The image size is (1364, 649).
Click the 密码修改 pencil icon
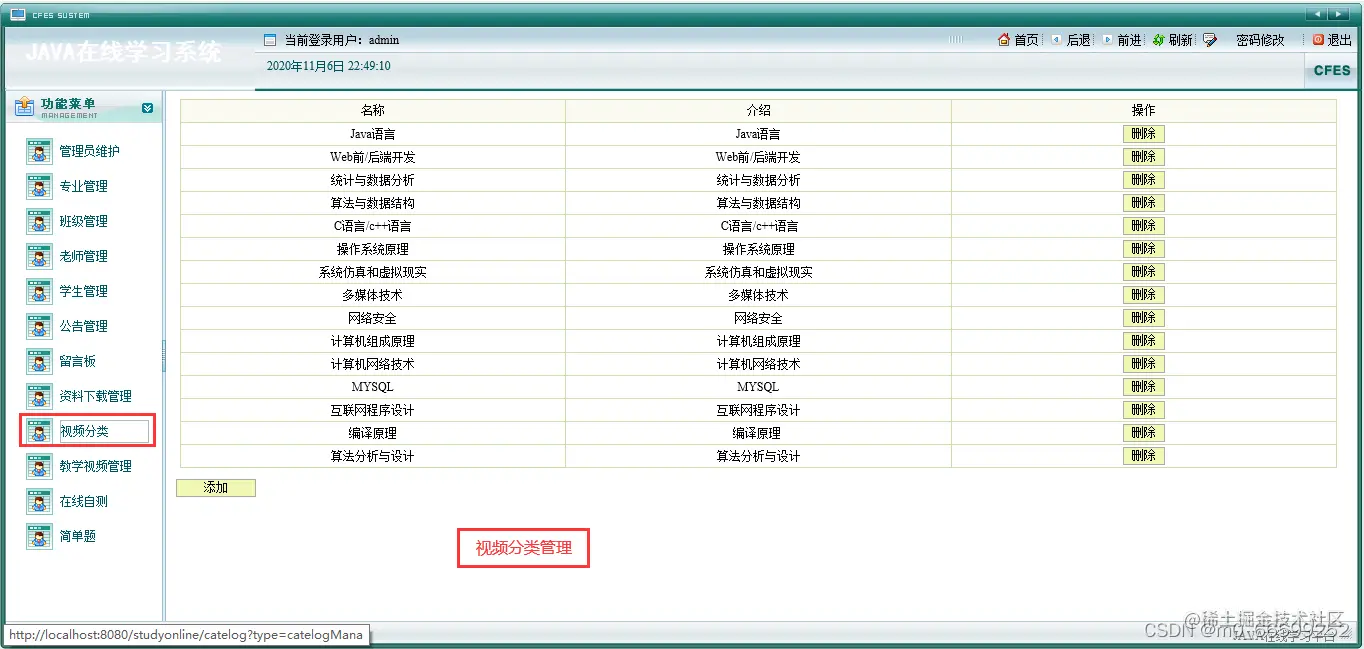coord(1210,40)
